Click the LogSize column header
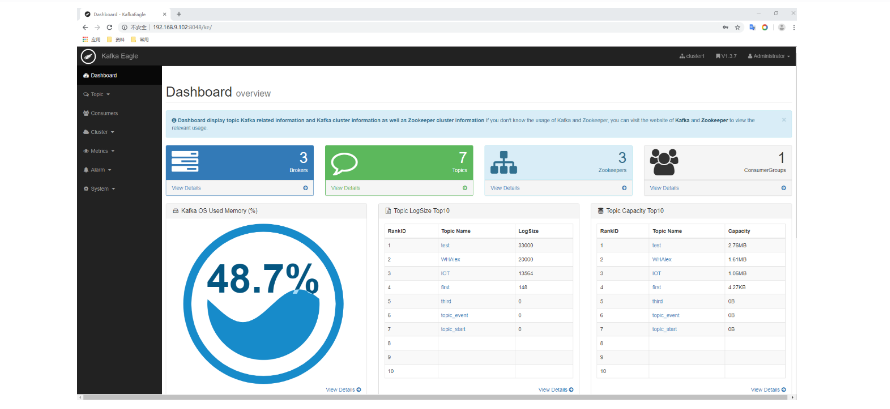 528,231
